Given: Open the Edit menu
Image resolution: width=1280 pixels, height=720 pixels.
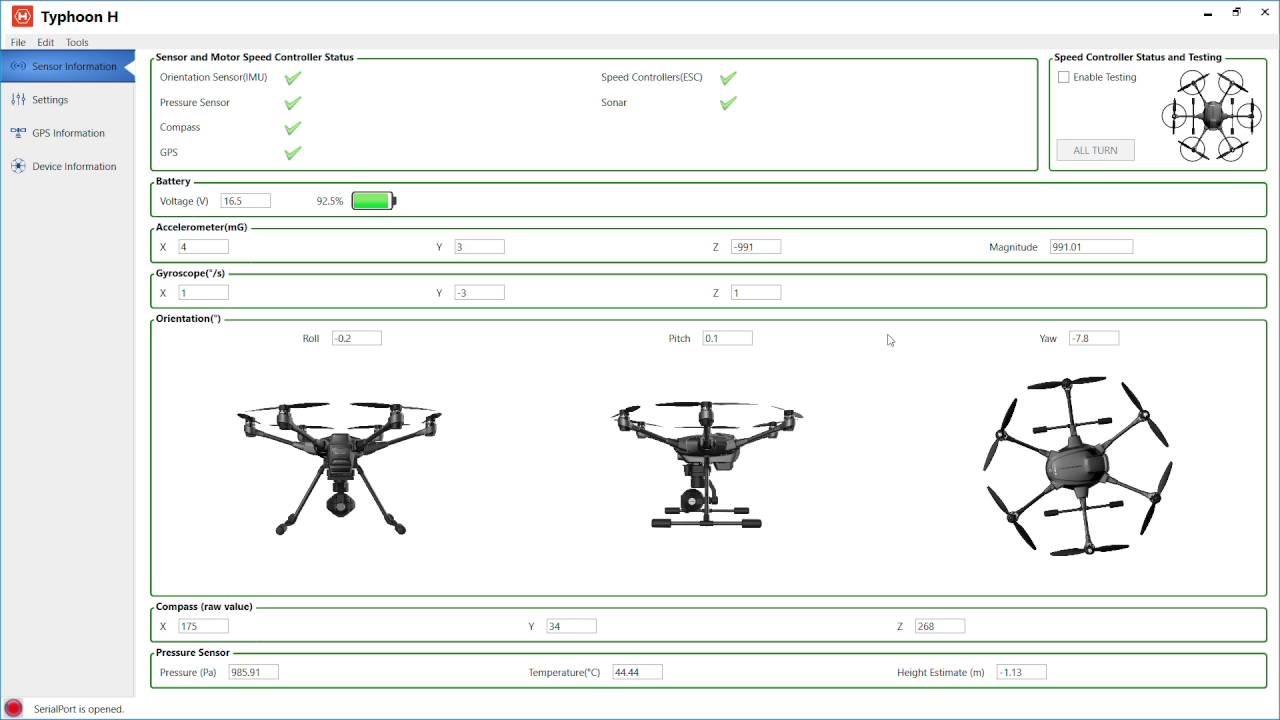Looking at the screenshot, I should click(x=46, y=42).
